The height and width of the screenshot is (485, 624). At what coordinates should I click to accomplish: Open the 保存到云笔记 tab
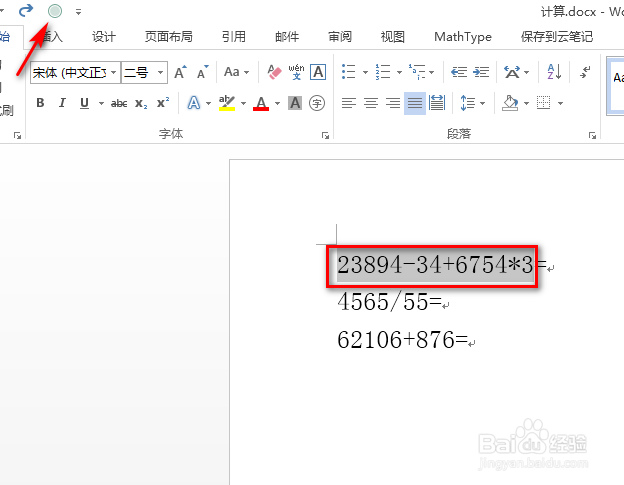pyautogui.click(x=557, y=37)
